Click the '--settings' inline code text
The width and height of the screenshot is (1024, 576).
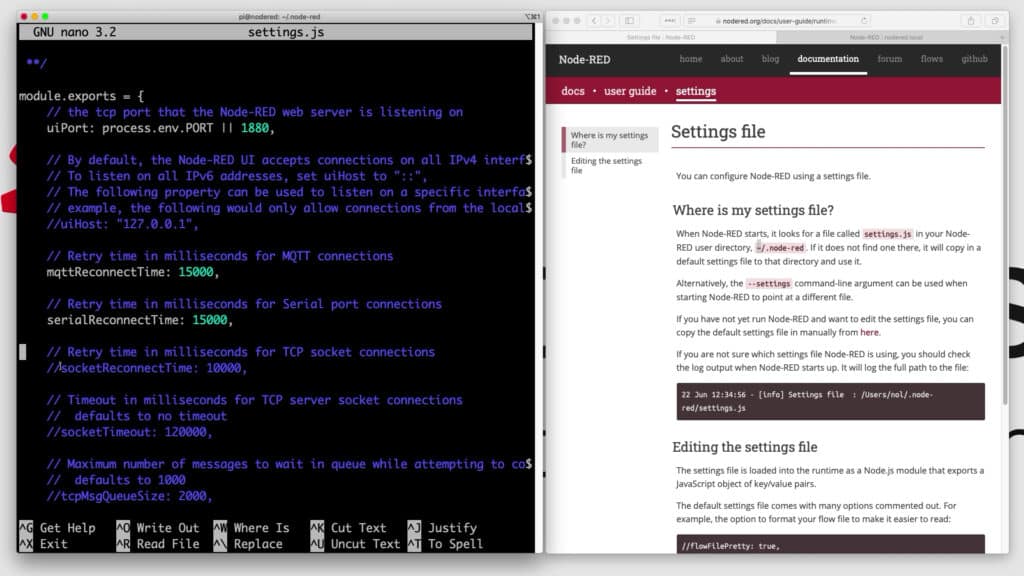[769, 283]
